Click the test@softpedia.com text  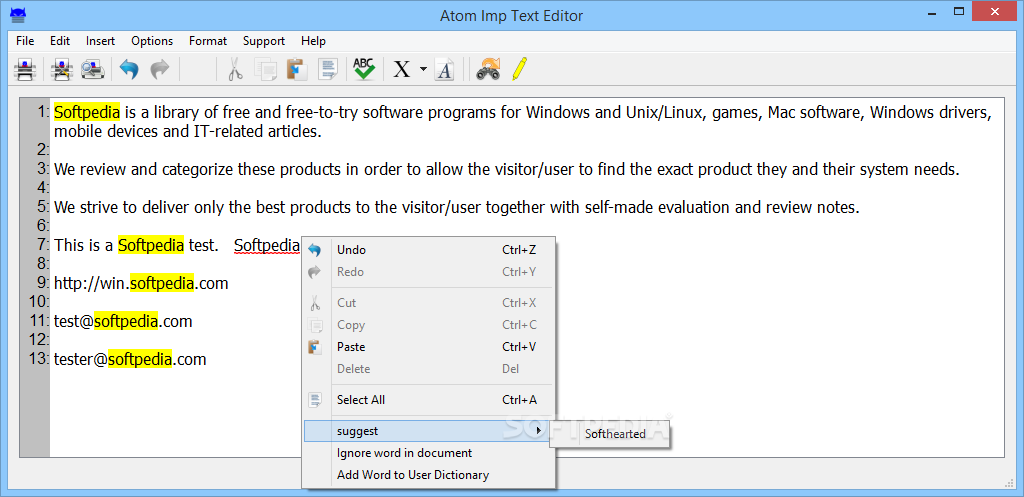pyautogui.click(x=123, y=322)
